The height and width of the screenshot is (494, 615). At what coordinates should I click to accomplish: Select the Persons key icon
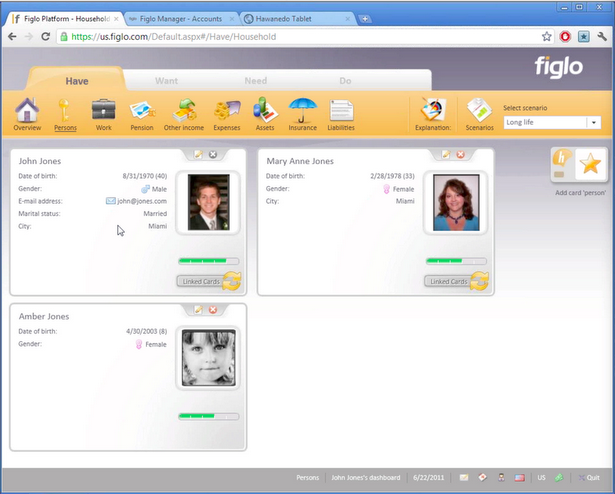click(65, 114)
